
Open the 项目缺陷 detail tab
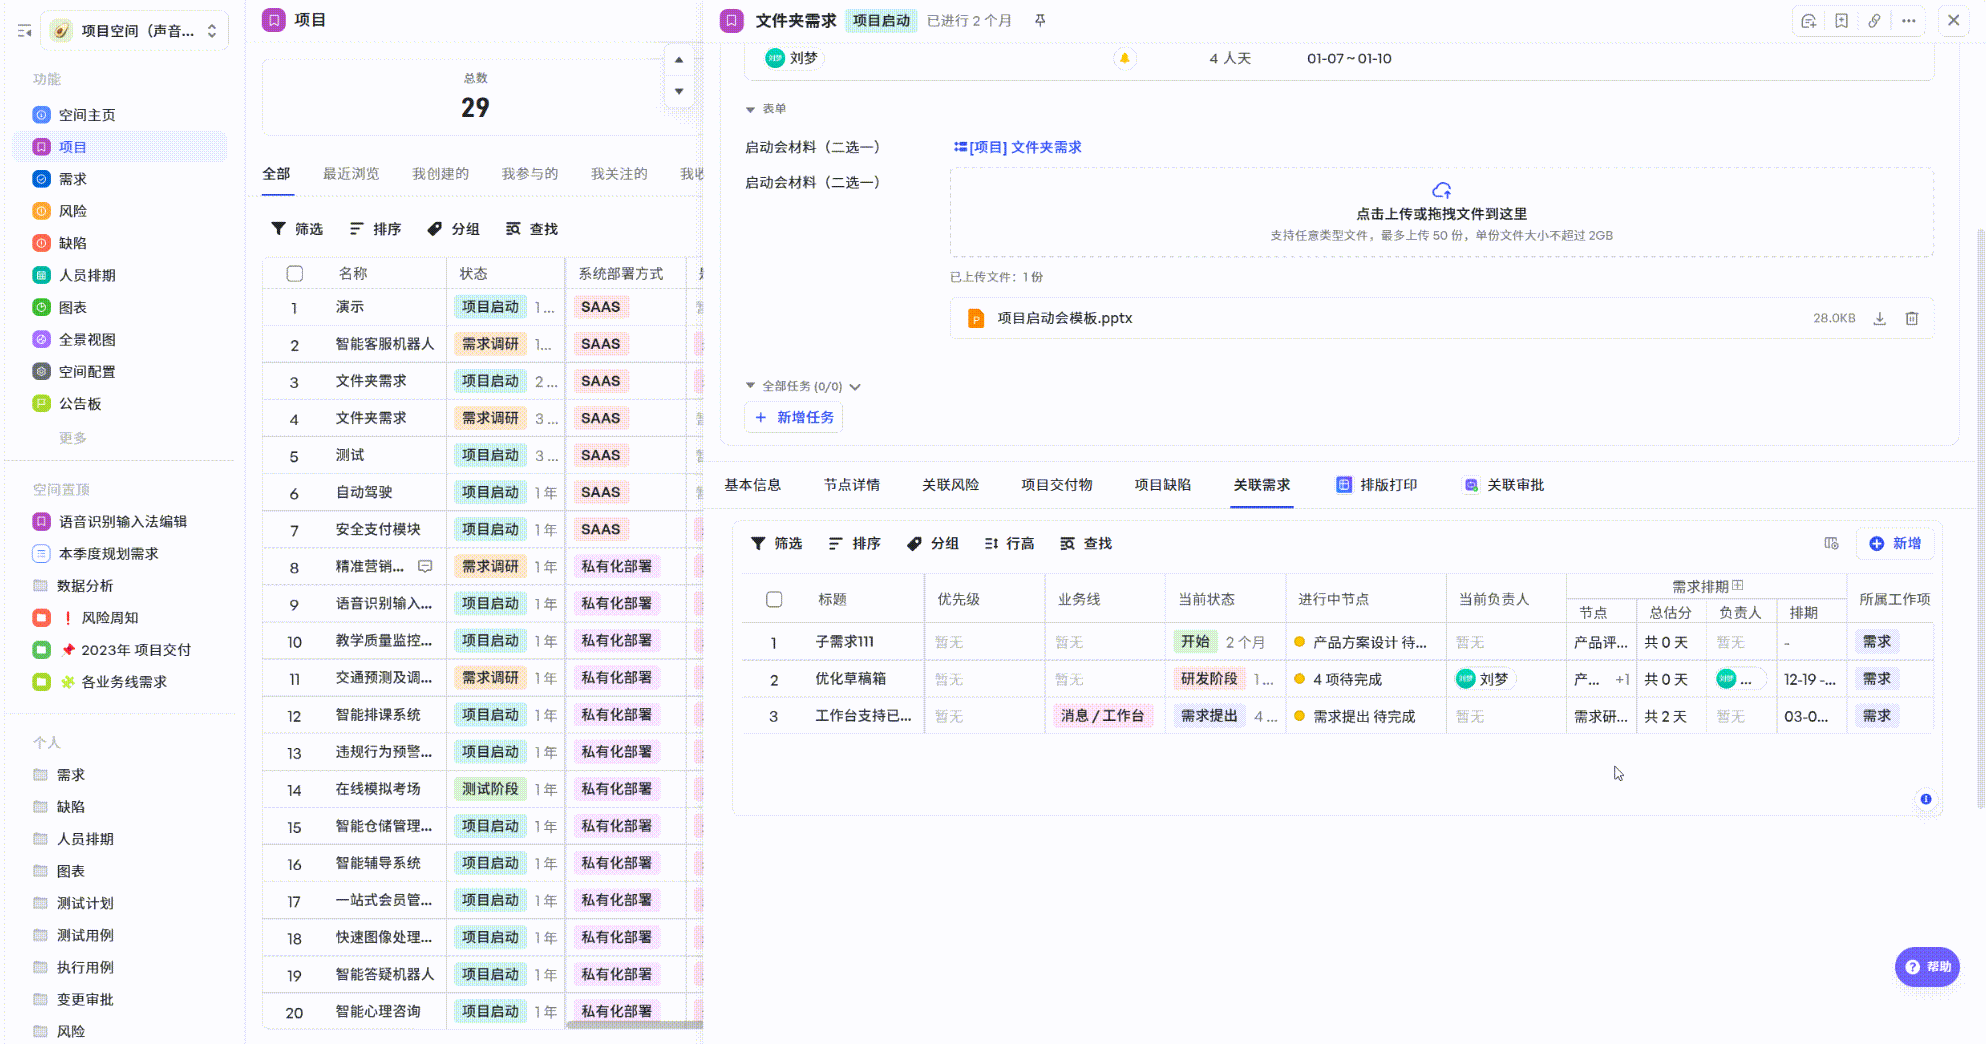tap(1163, 485)
